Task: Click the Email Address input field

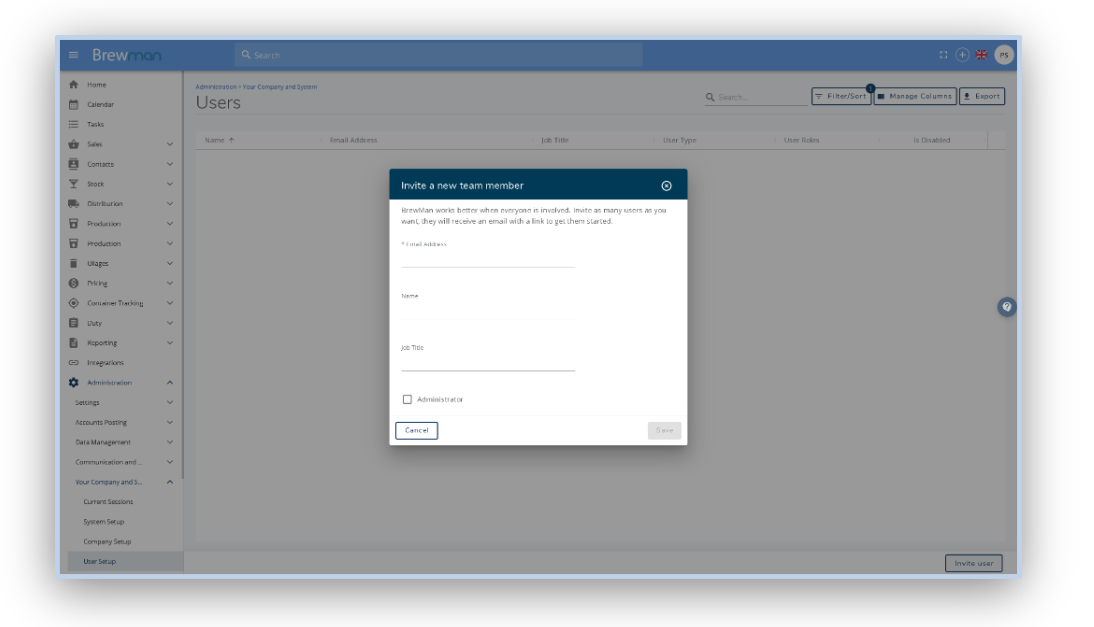Action: (x=487, y=259)
